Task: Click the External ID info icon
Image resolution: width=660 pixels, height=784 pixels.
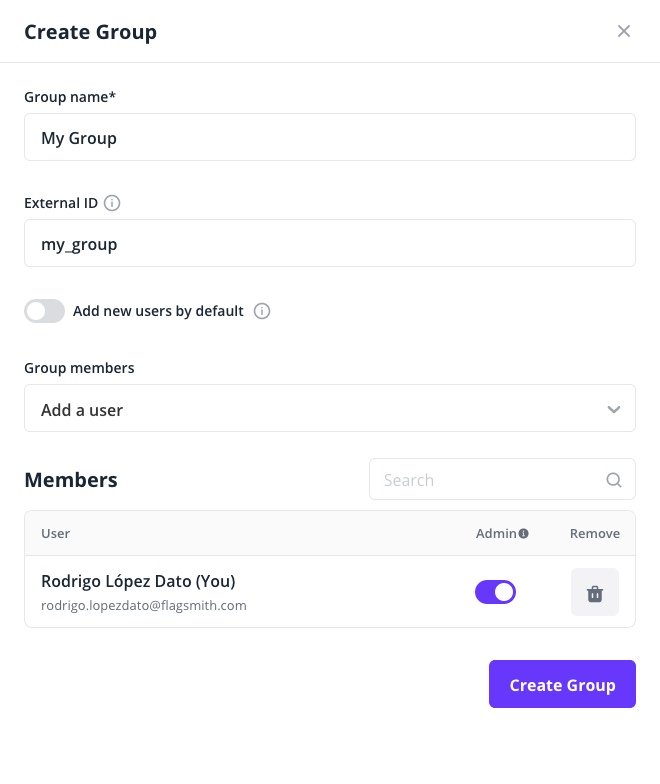Action: pos(112,203)
